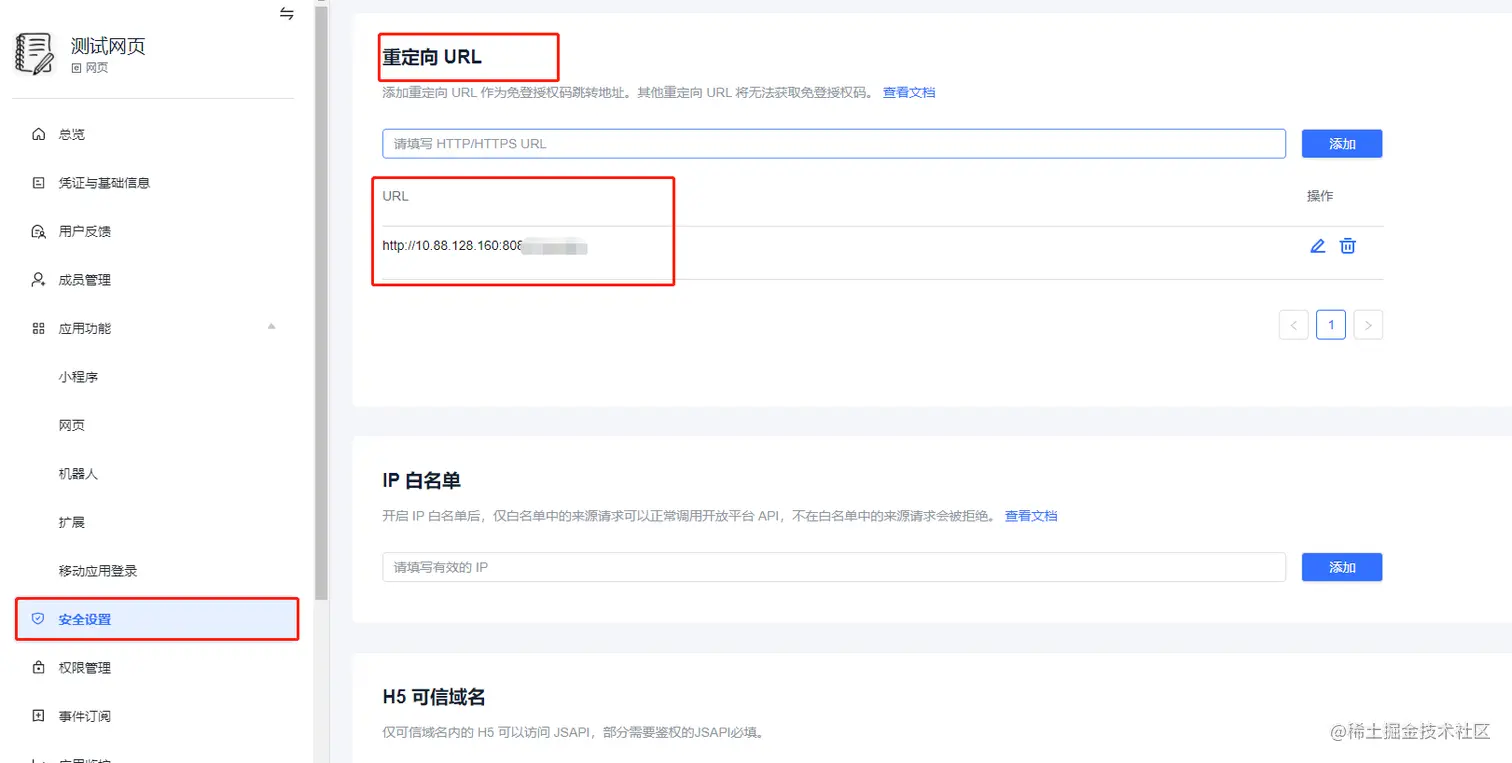Click 添加 button for IP whitelist

pyautogui.click(x=1342, y=567)
